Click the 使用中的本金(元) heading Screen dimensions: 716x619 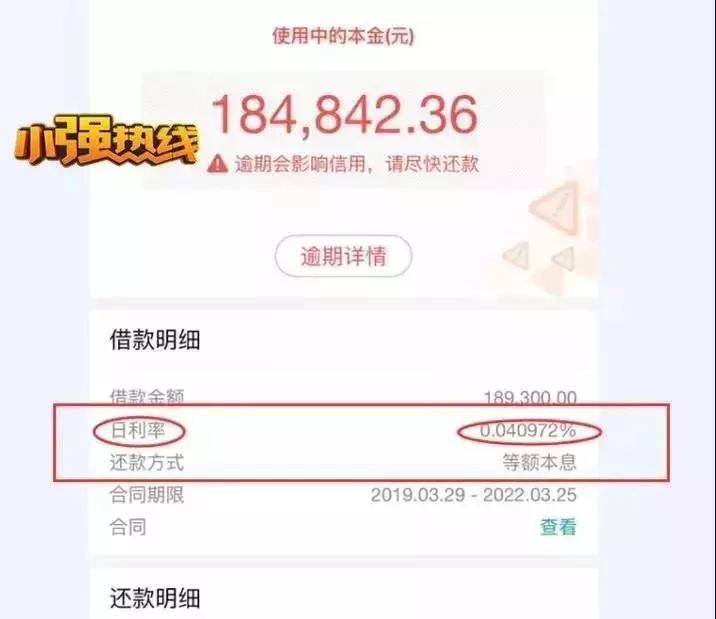343,36
